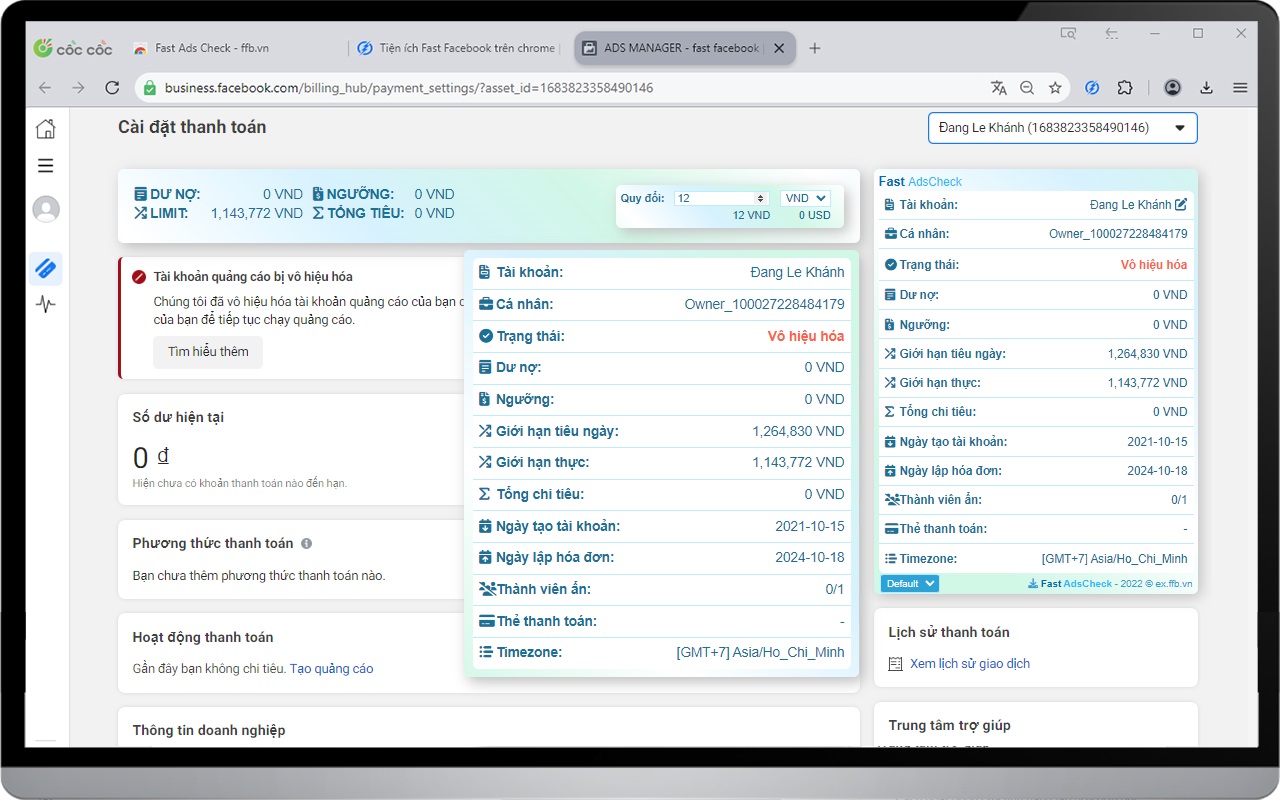The height and width of the screenshot is (800, 1280).
Task: Click the Số dư hiện tại heading
Action: pyautogui.click(x=178, y=417)
